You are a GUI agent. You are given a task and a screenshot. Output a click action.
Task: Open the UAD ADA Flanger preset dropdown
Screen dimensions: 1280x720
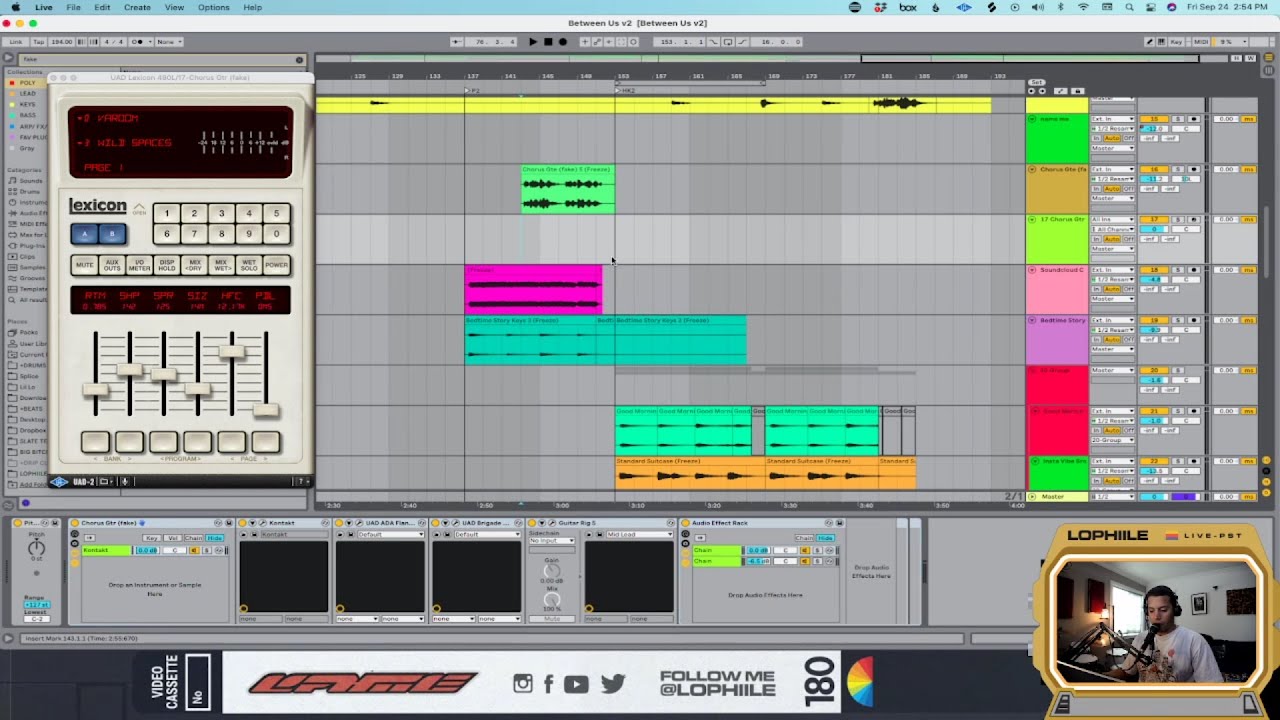click(390, 534)
